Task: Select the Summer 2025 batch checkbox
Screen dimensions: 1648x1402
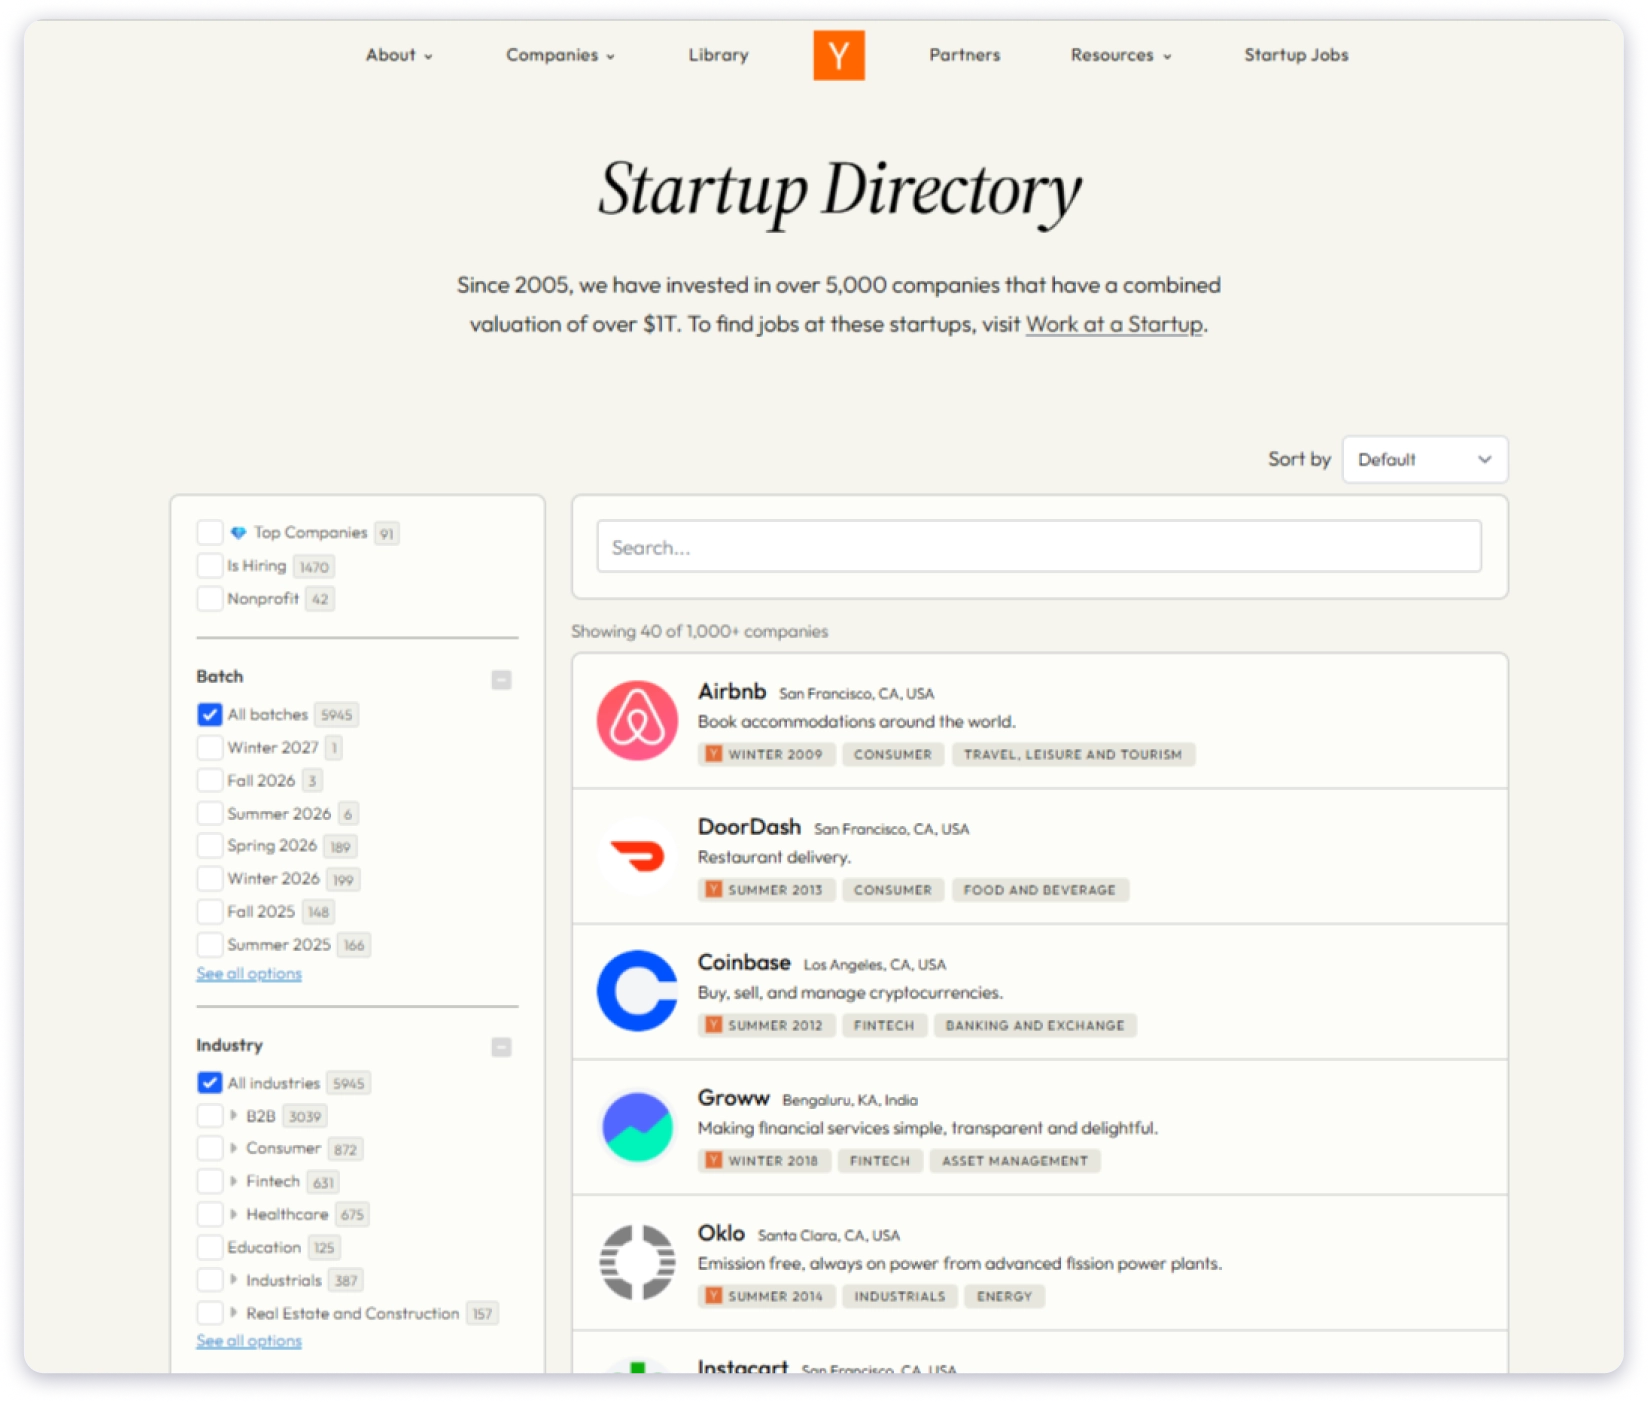Action: [210, 944]
